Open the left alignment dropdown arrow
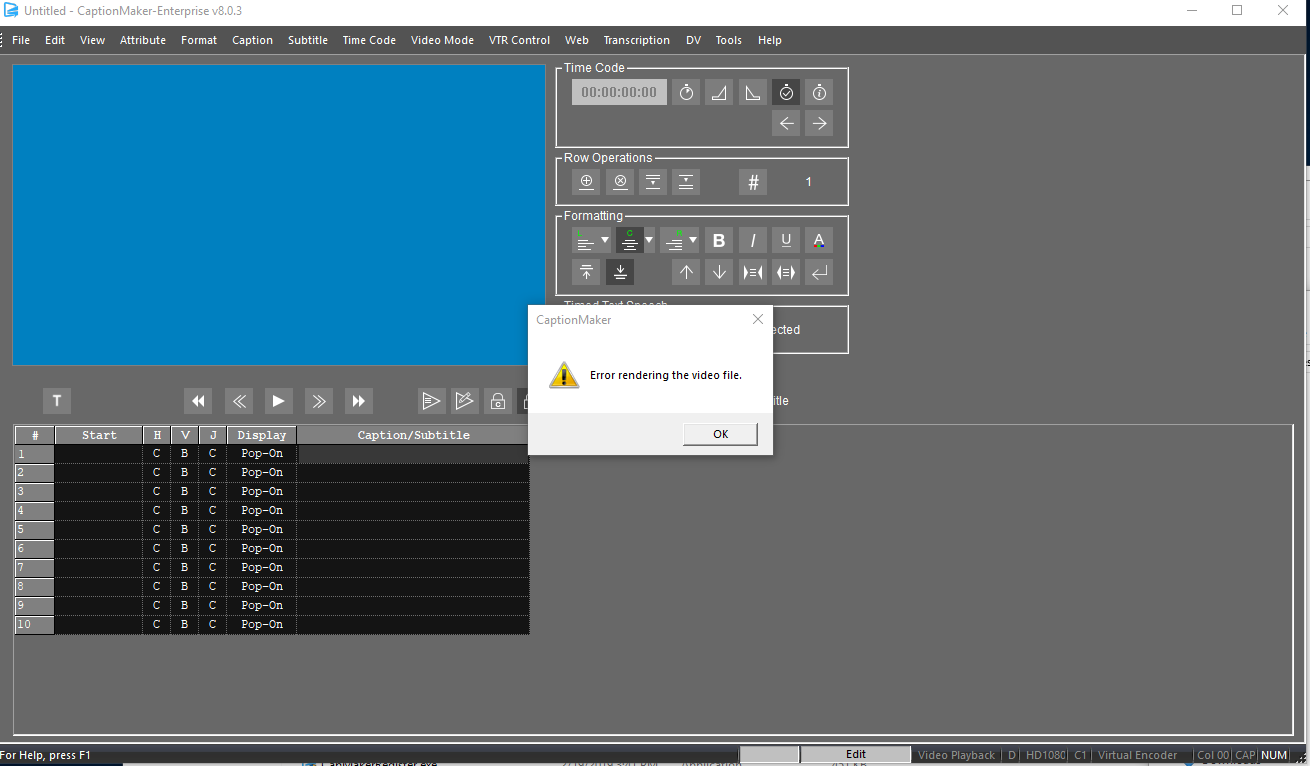 pos(605,240)
